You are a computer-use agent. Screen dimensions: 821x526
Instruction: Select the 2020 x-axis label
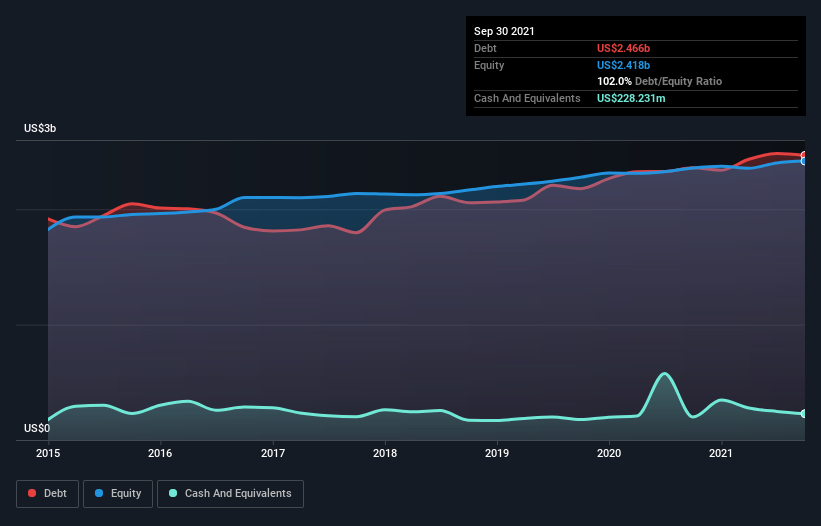point(609,453)
